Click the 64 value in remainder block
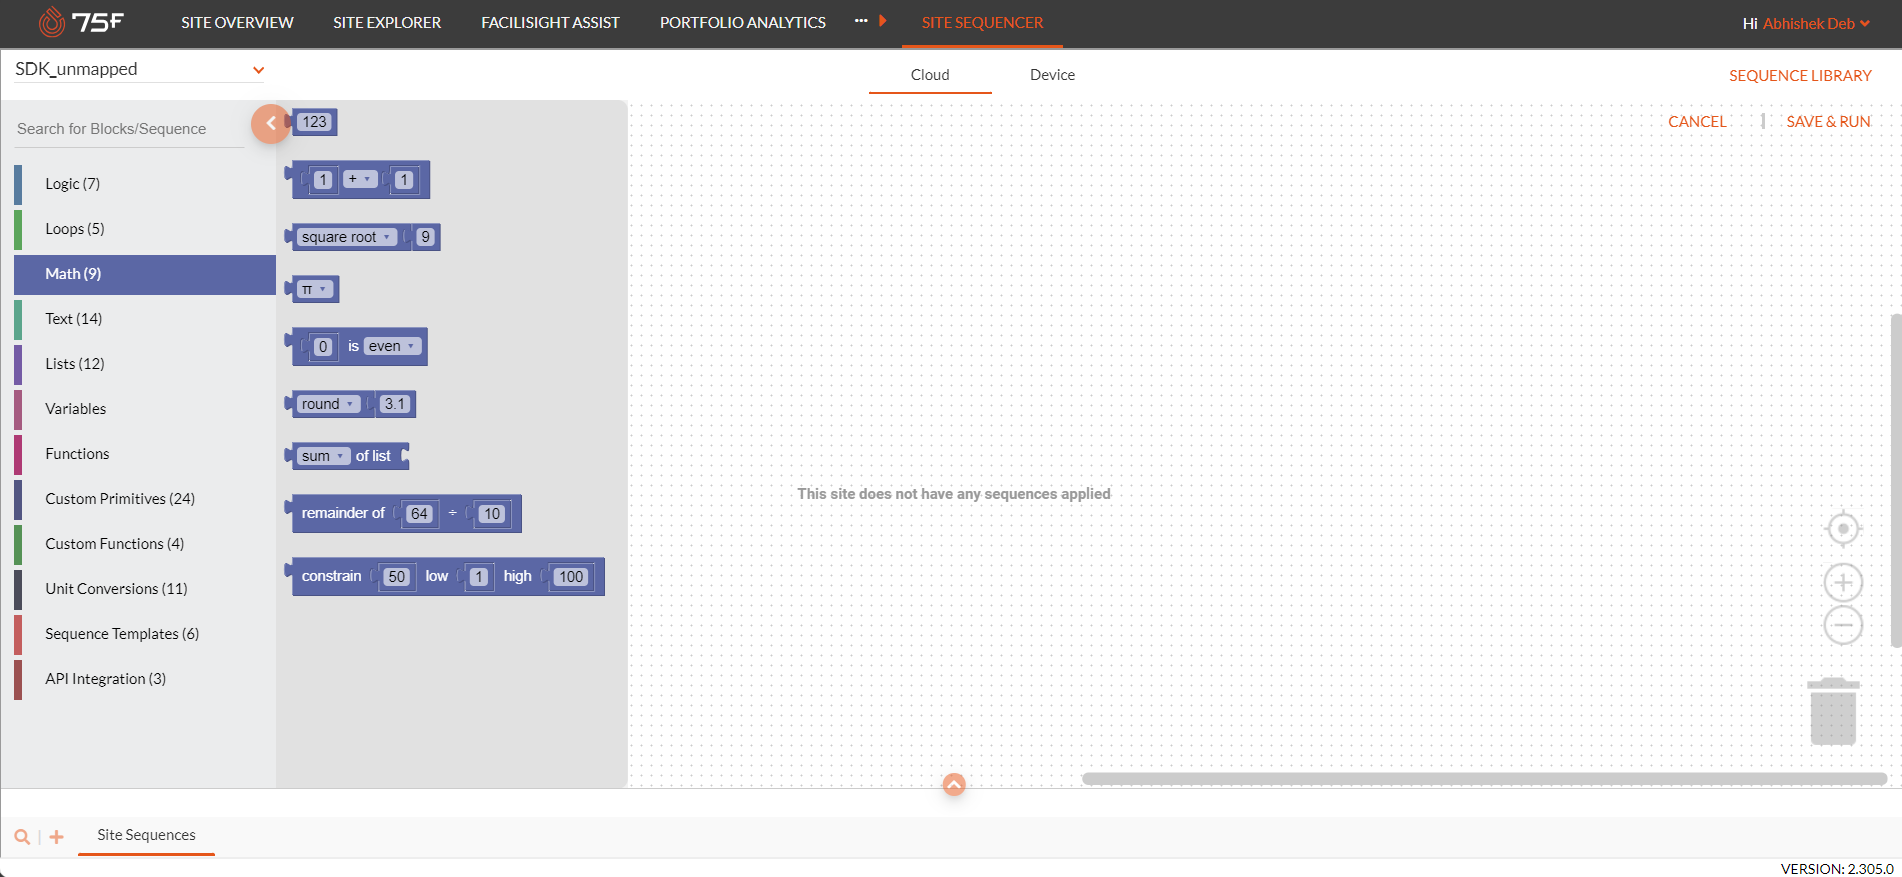 click(x=419, y=514)
